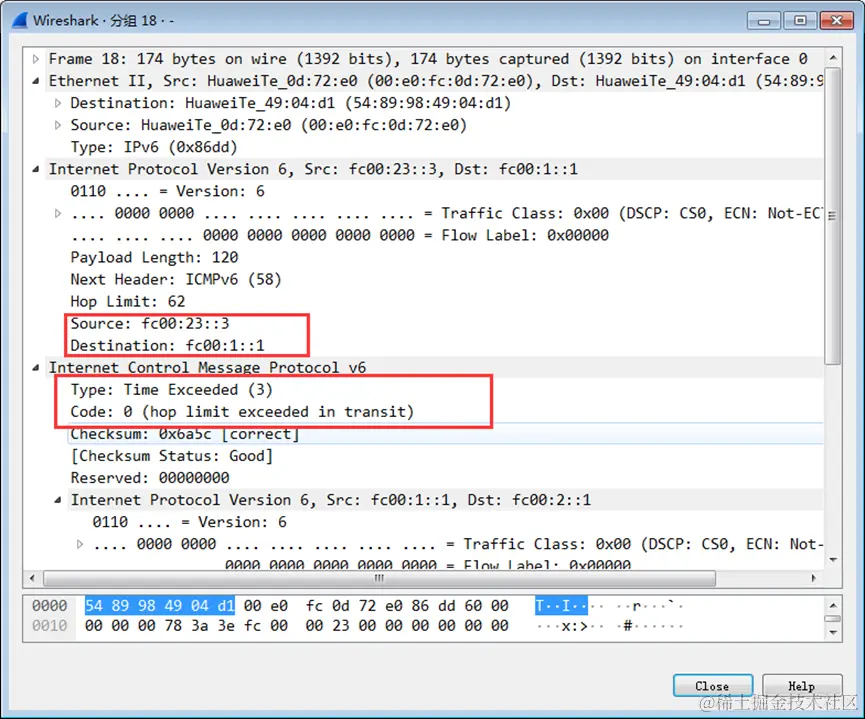865x719 pixels.
Task: Click hex offset 0010
Action: coord(49,626)
